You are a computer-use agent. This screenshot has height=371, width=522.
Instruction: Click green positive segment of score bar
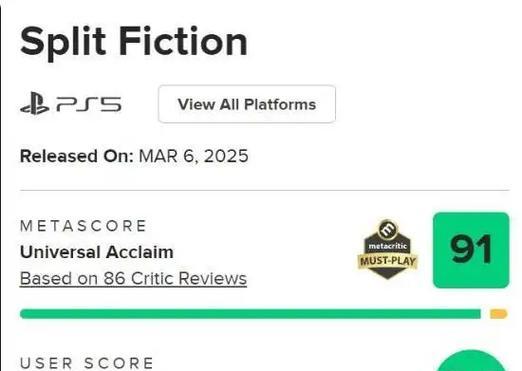pyautogui.click(x=250, y=314)
